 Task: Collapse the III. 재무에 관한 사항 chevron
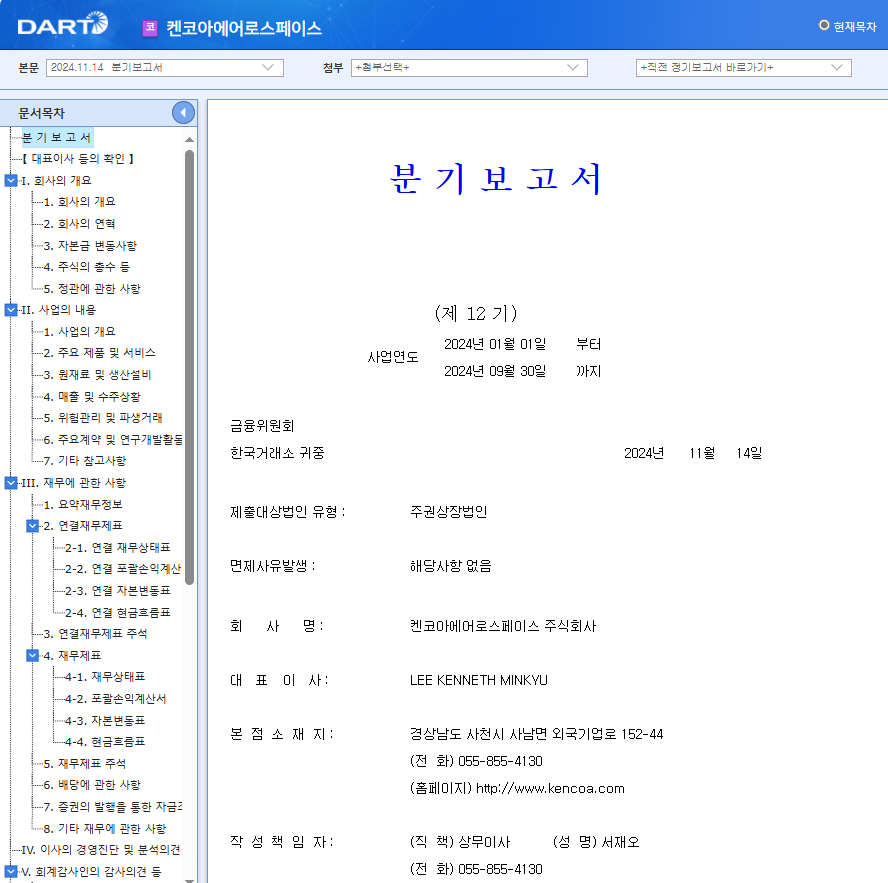[9, 482]
